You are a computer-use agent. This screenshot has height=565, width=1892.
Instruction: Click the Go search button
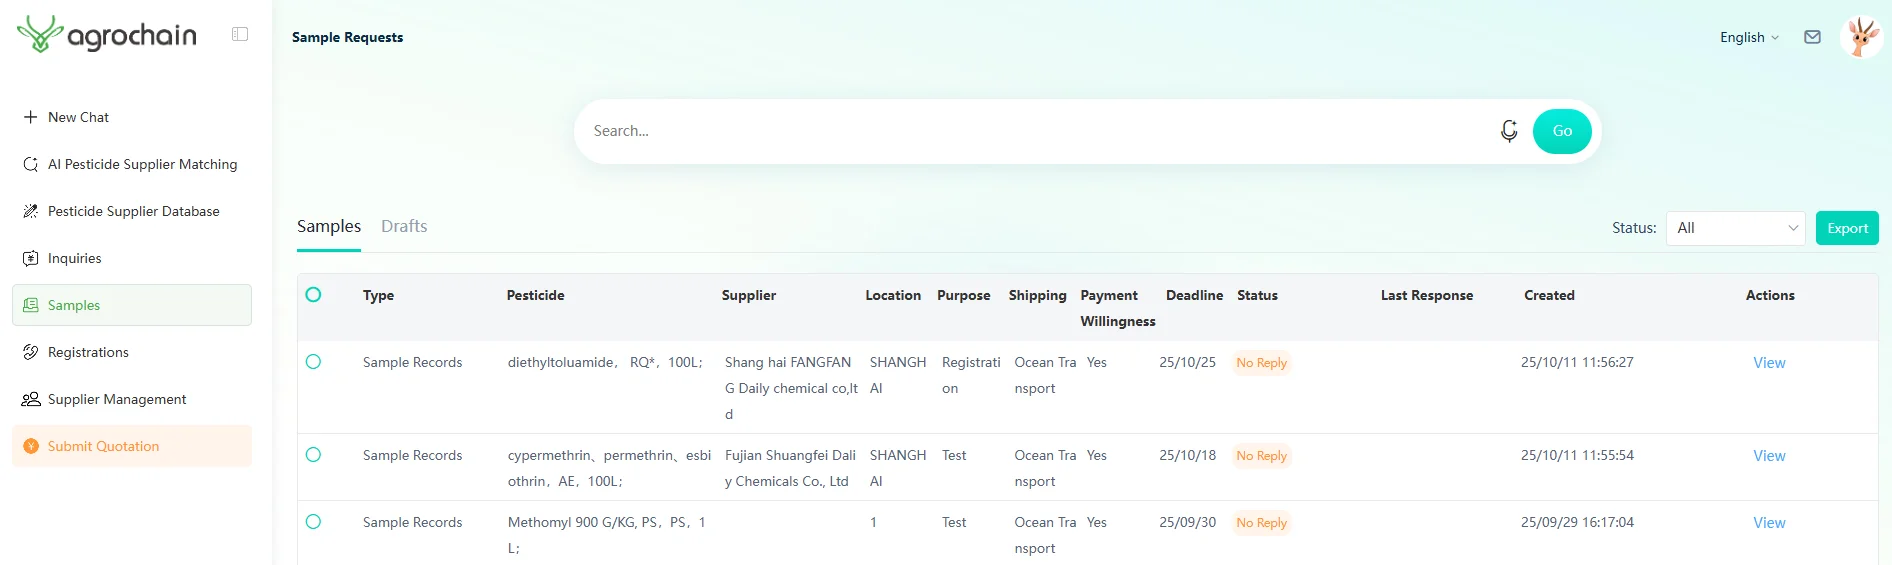(x=1562, y=131)
